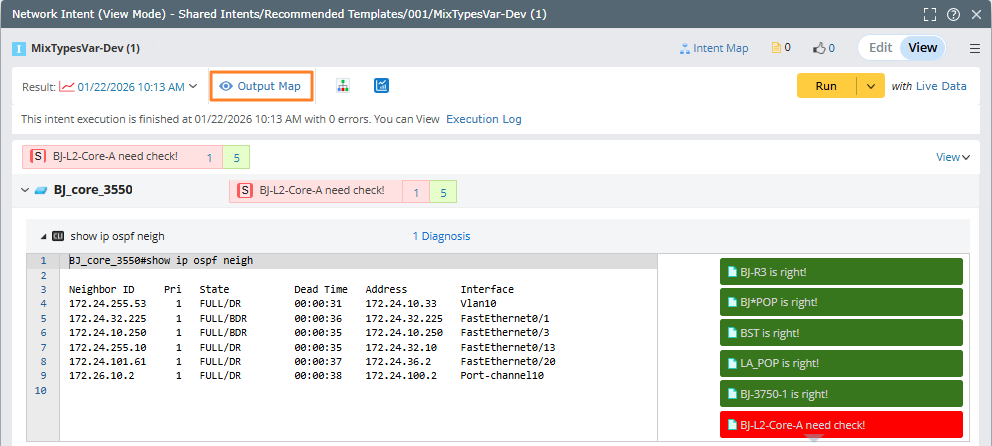Open the hamburger menu
992x446 pixels.
pos(974,49)
